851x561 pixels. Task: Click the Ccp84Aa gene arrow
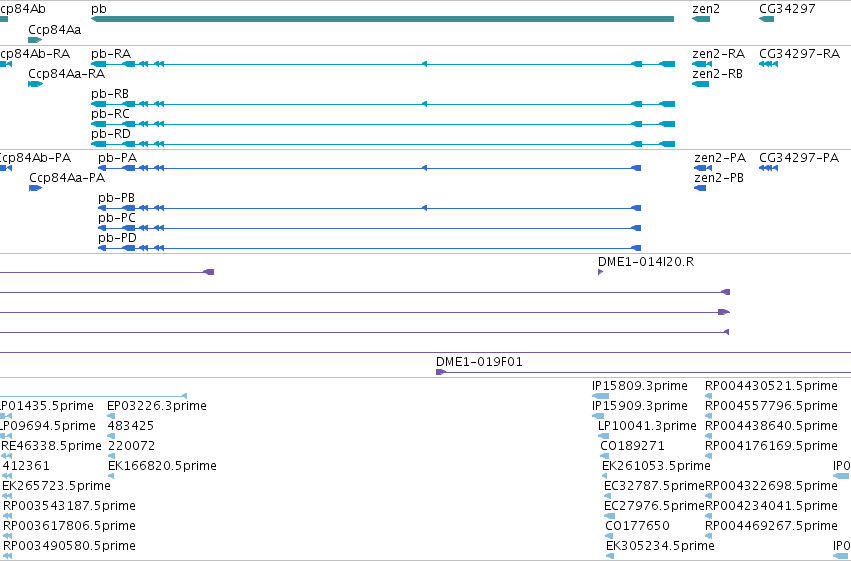pyautogui.click(x=35, y=40)
